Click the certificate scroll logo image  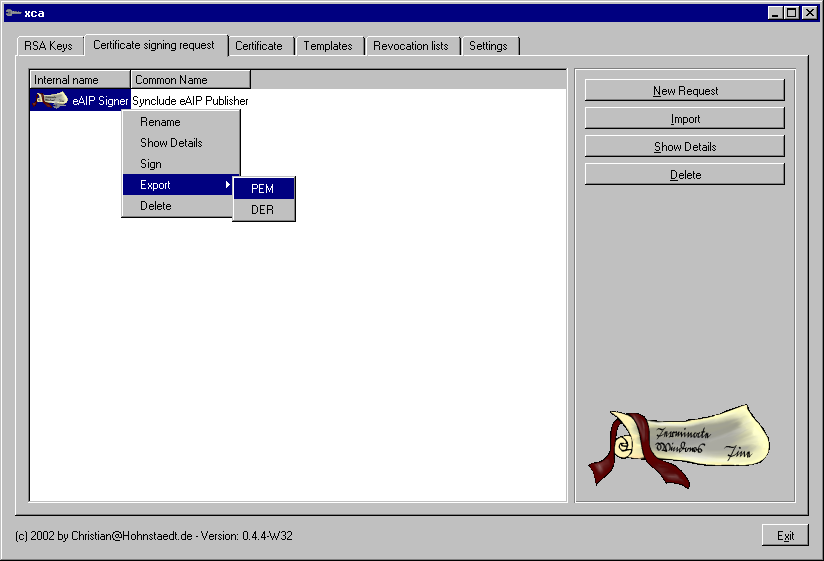(677, 445)
